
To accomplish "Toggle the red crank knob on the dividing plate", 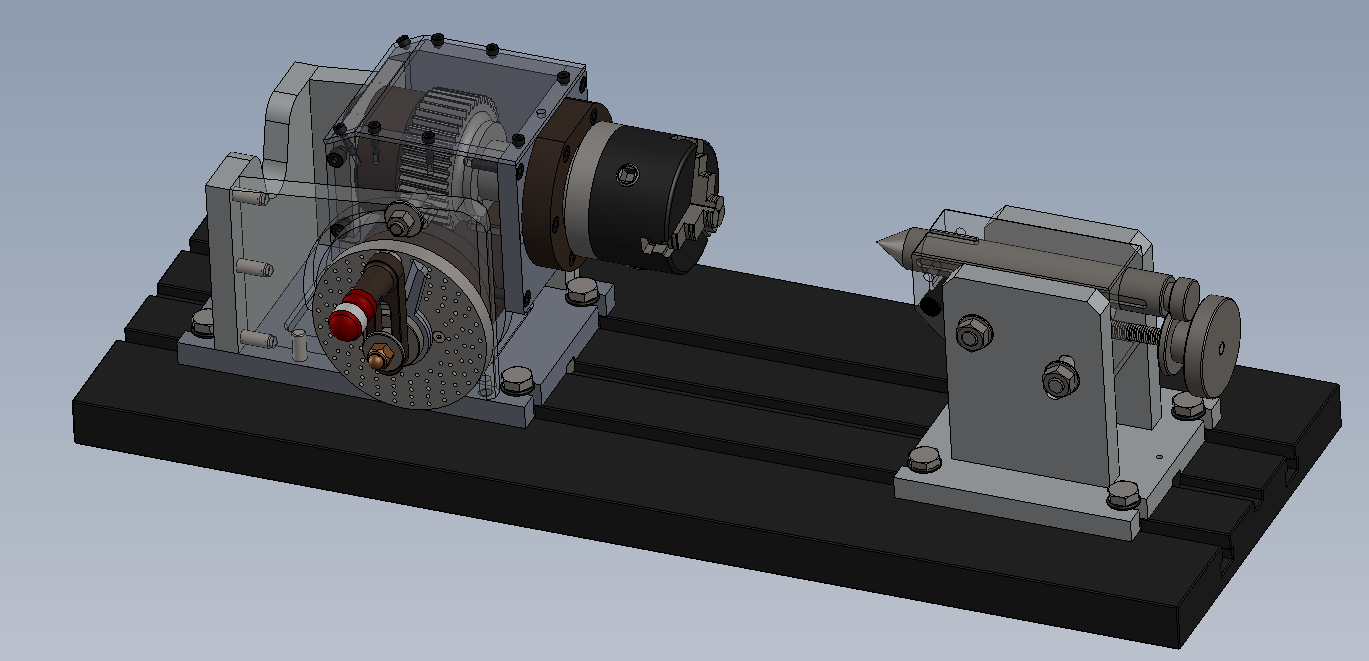I will pos(345,325).
